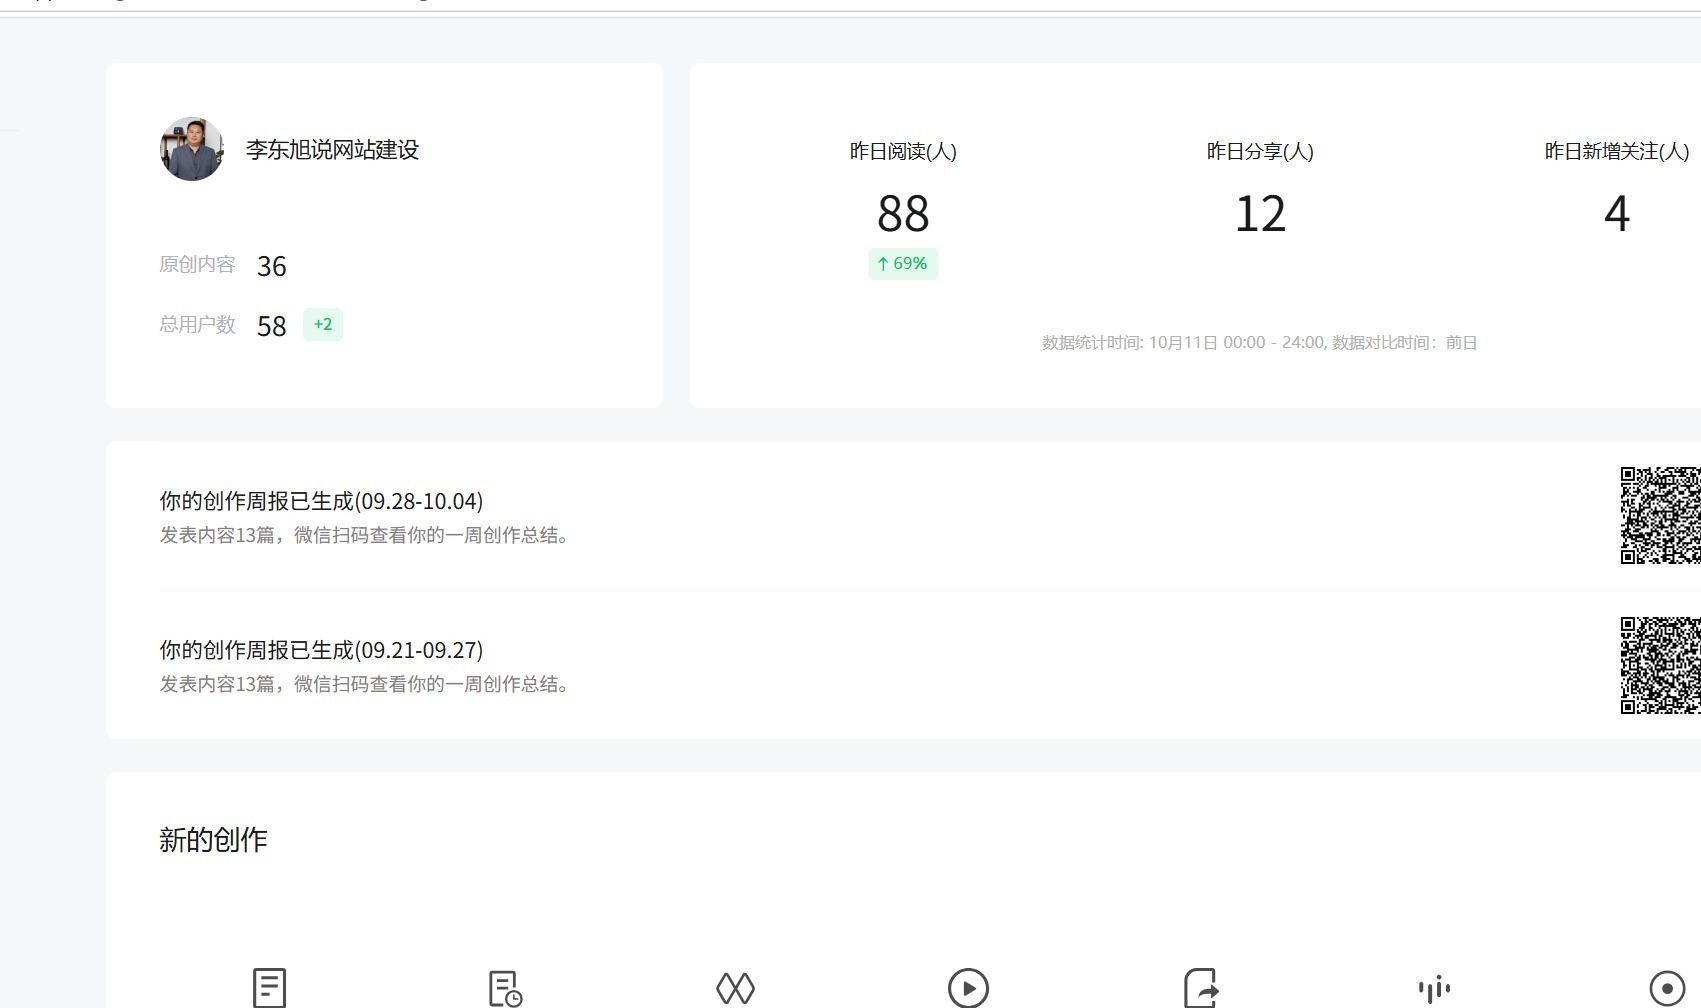Click yesterday's reads value 88
This screenshot has width=1701, height=1008.
[x=903, y=214]
